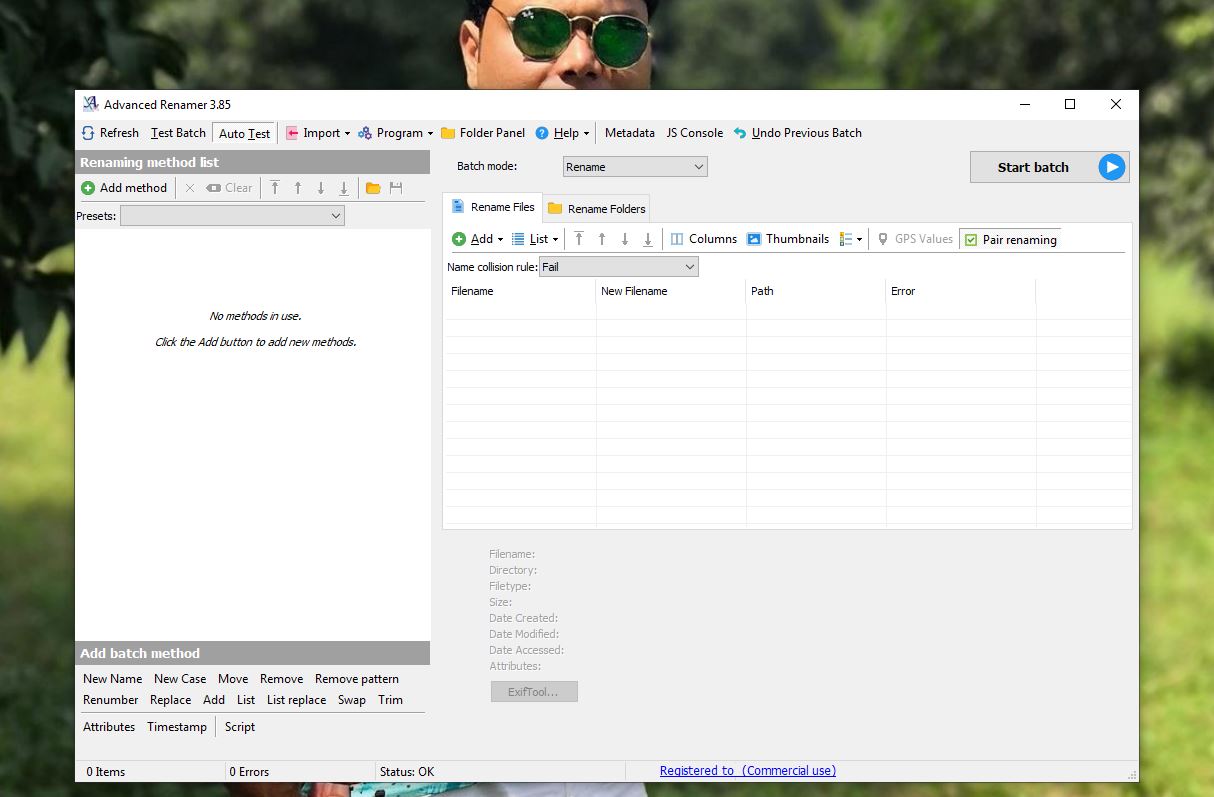Add a New Name batch method
The height and width of the screenshot is (797, 1214).
(113, 679)
